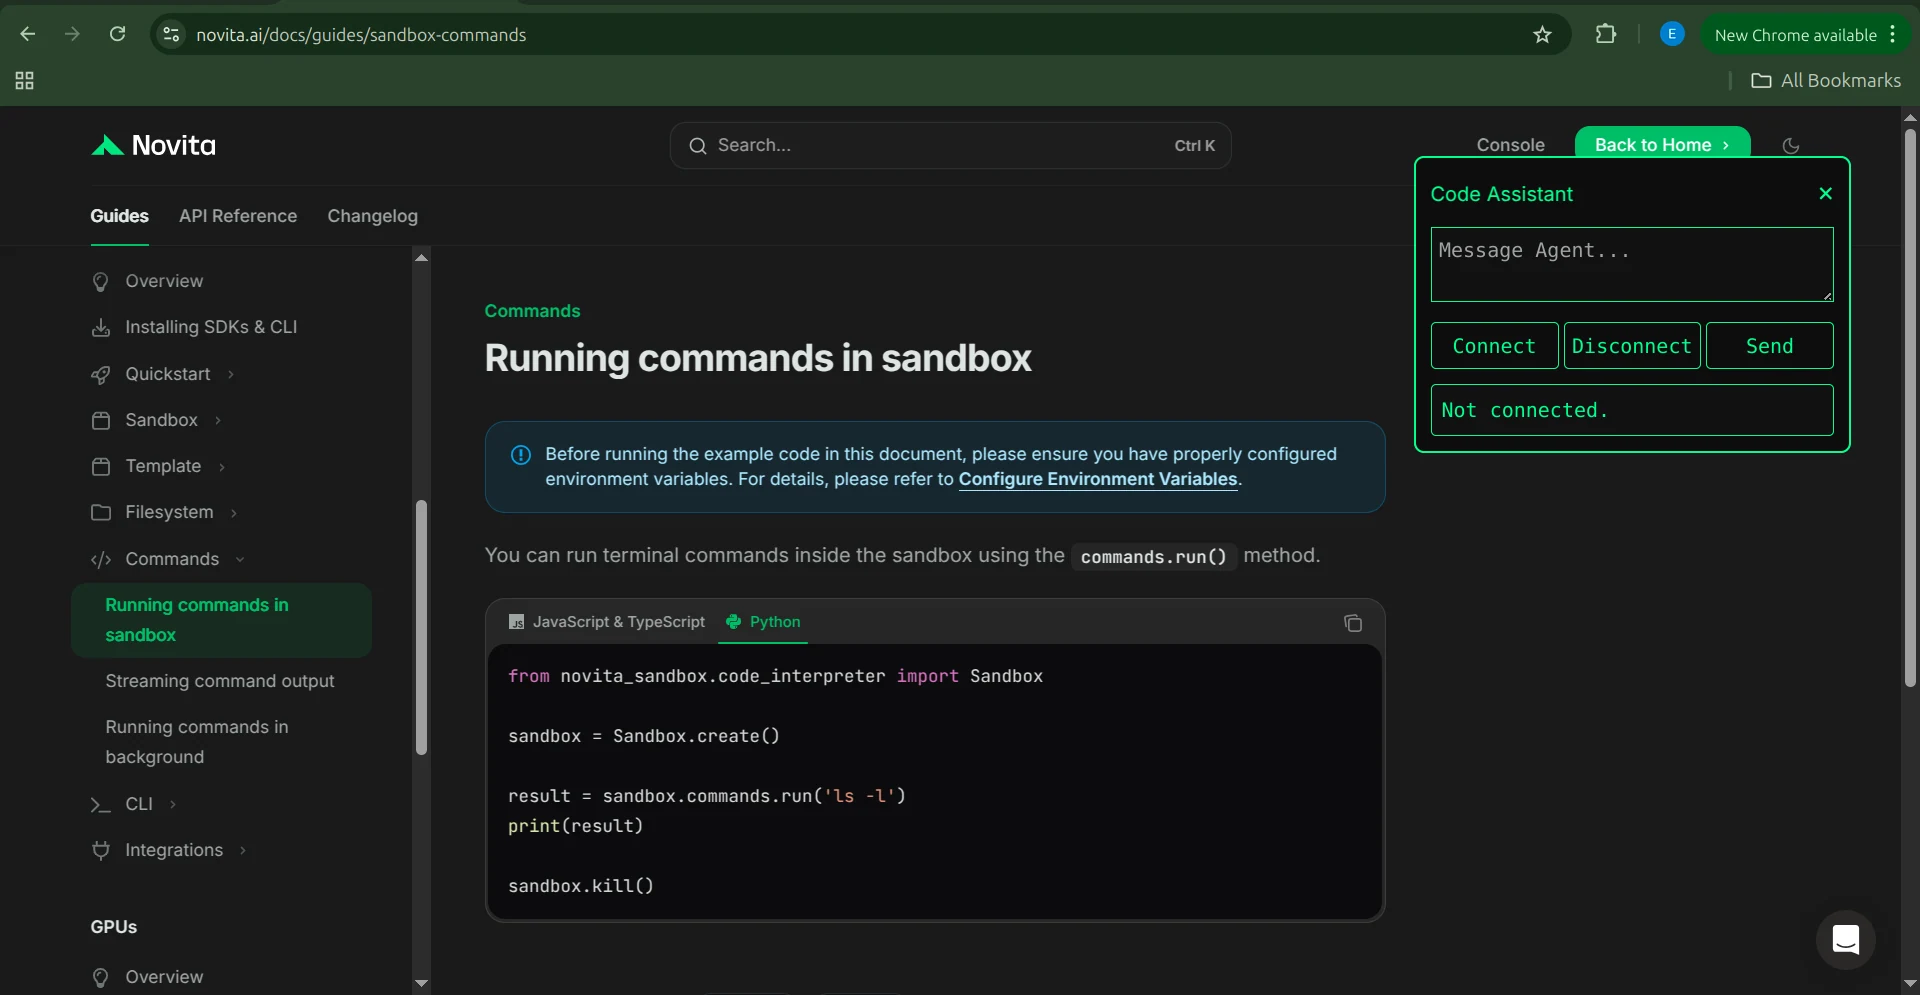This screenshot has height=995, width=1920.
Task: Click the Integrations plug icon
Action: tap(100, 850)
